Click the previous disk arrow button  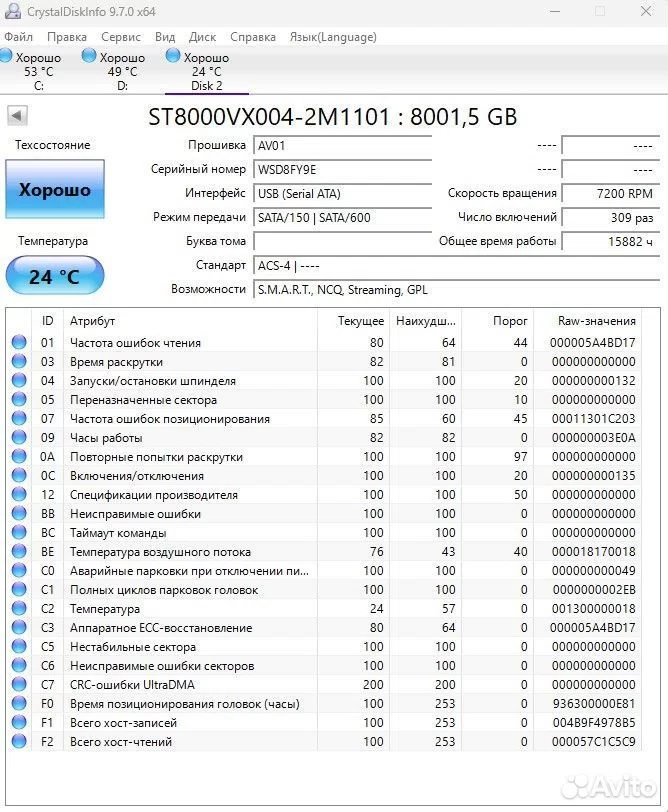click(17, 115)
